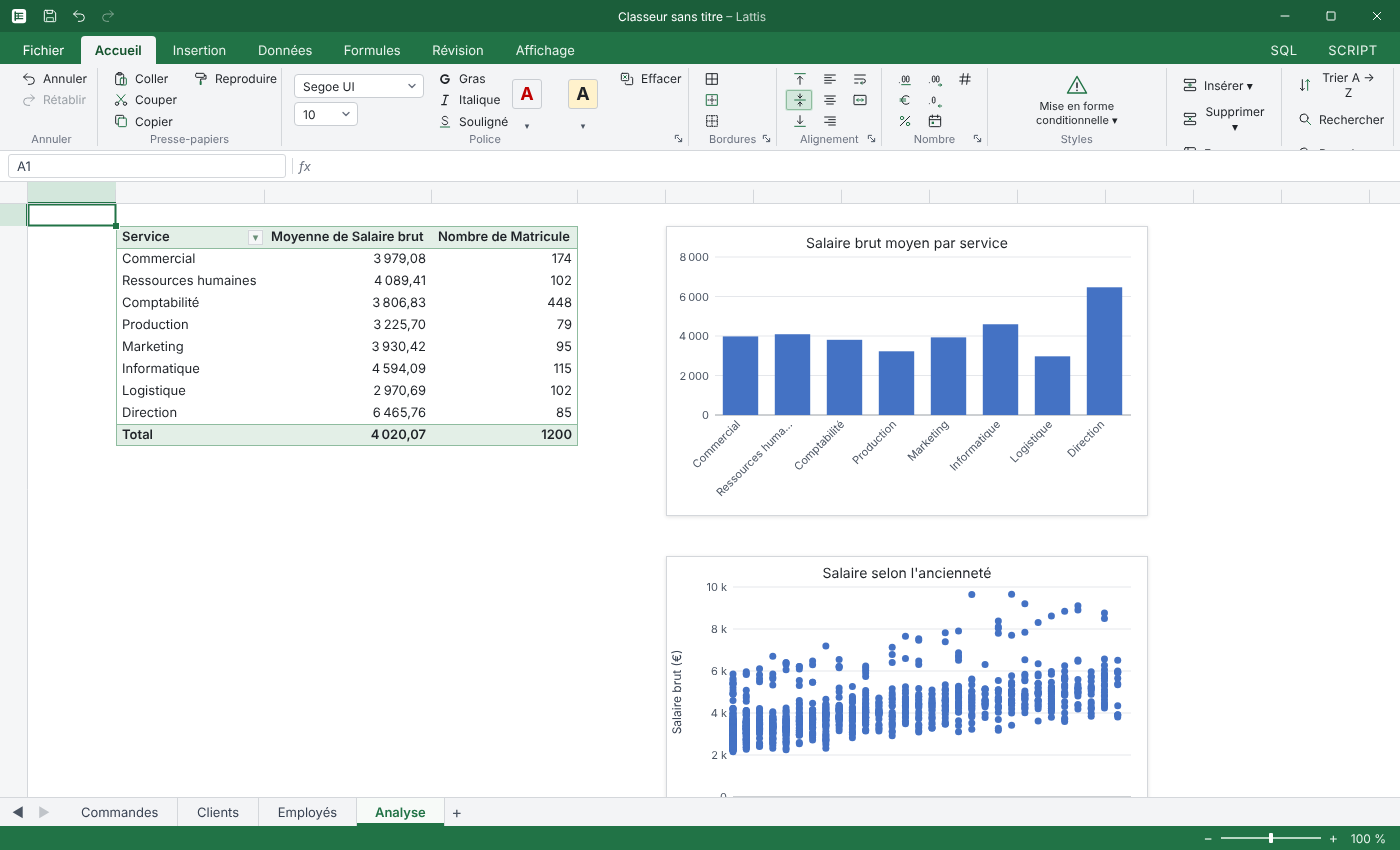This screenshot has width=1400, height=850.
Task: Align text to the top
Action: tap(800, 79)
